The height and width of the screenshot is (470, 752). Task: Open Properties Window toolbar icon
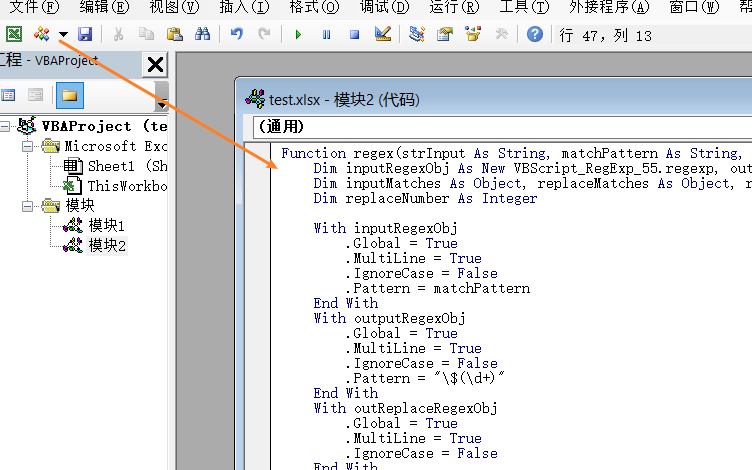coord(445,34)
